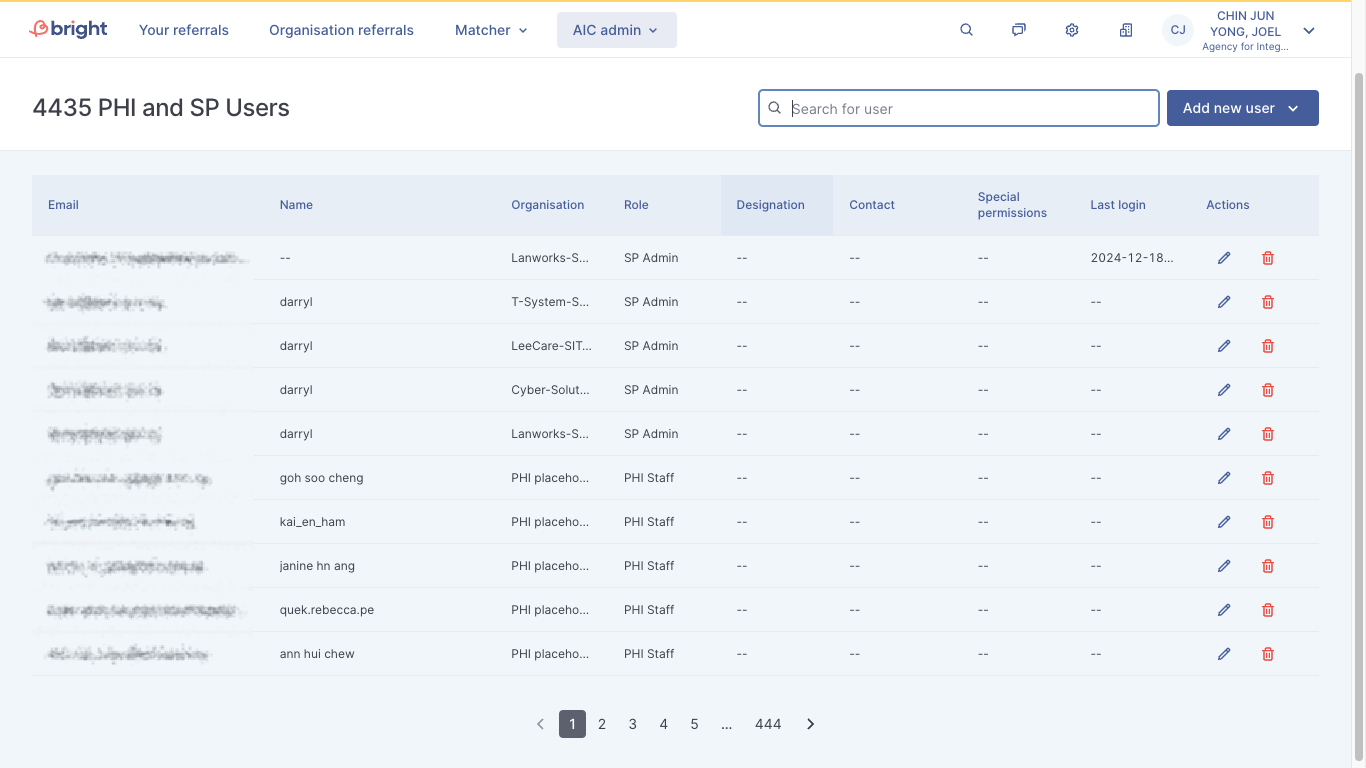Click the Role column header
This screenshot has width=1366, height=768.
click(x=636, y=205)
